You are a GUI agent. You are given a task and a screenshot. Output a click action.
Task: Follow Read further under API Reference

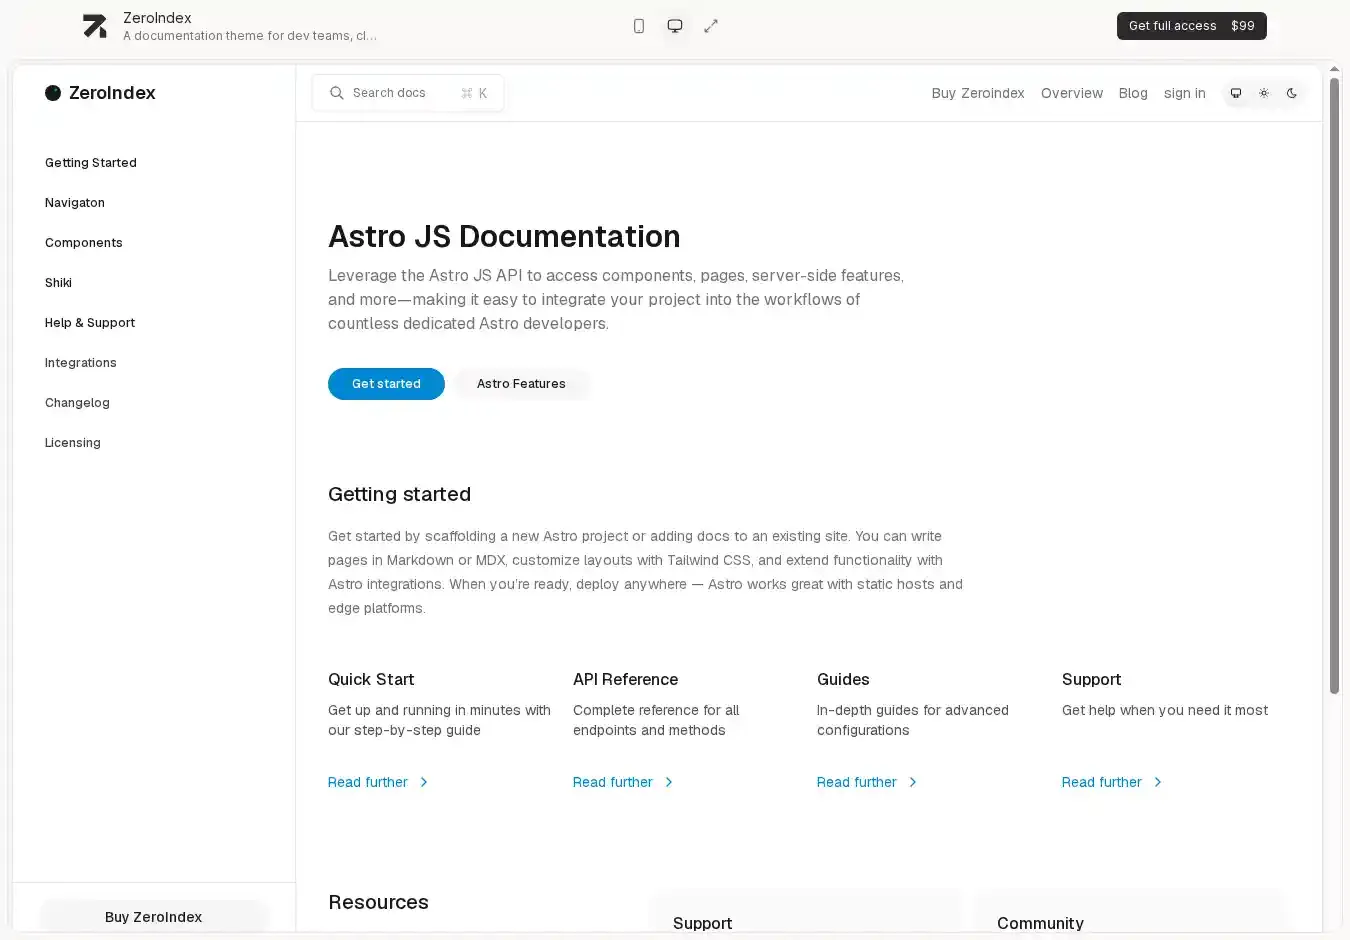point(613,782)
